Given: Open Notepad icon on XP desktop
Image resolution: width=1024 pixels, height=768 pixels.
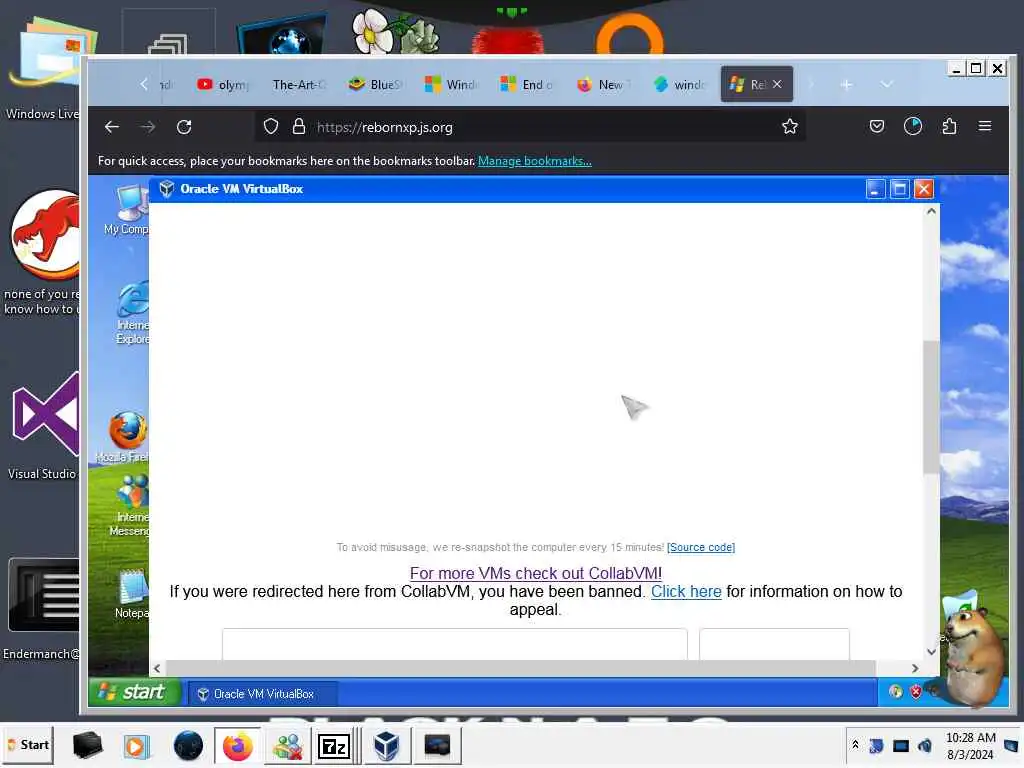Looking at the screenshot, I should (132, 593).
